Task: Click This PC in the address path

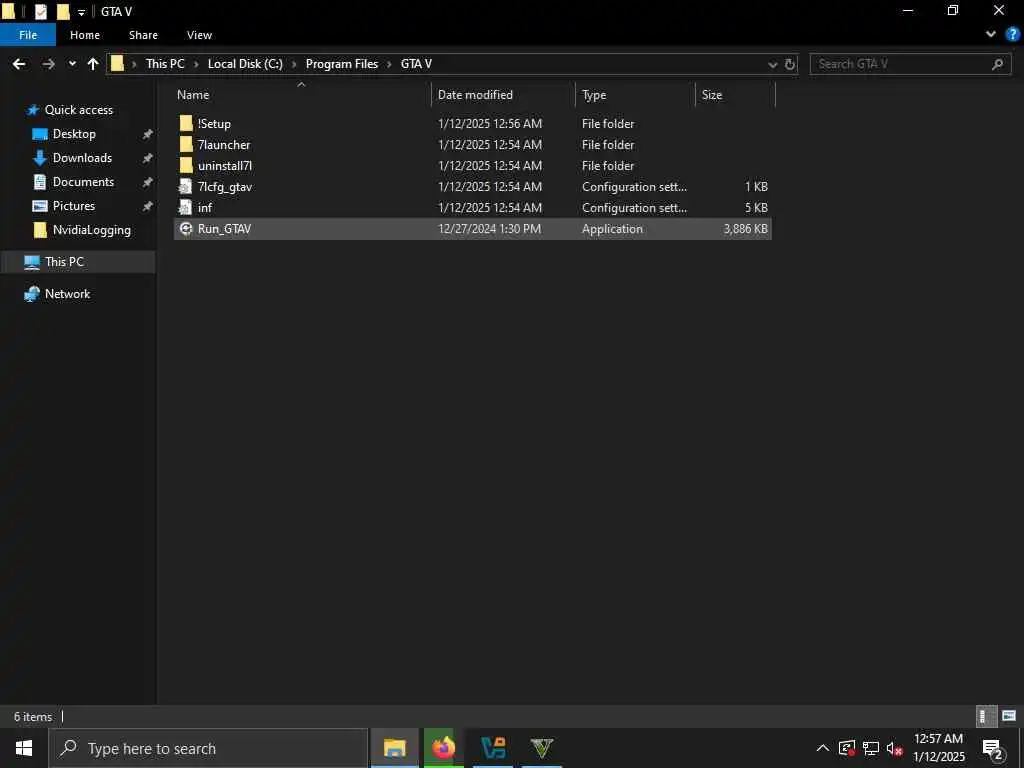Action: pos(165,64)
